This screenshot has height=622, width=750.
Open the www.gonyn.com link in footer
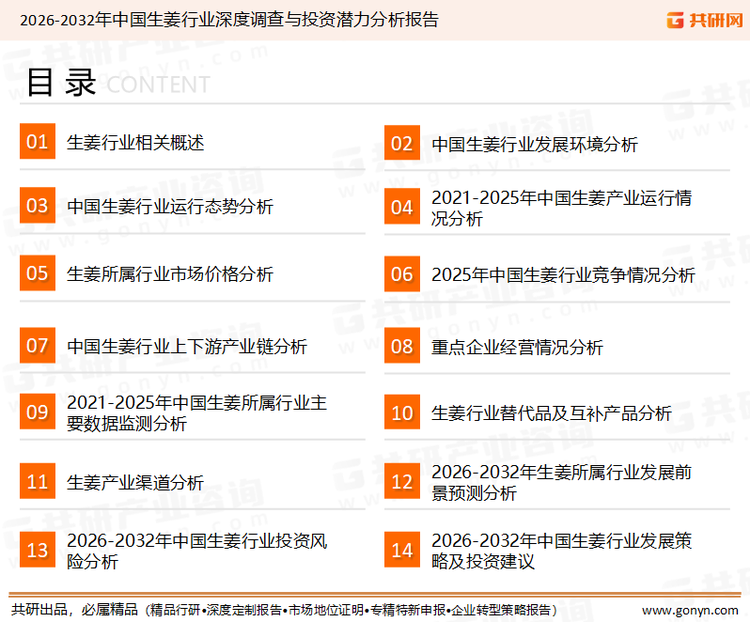pyautogui.click(x=690, y=611)
